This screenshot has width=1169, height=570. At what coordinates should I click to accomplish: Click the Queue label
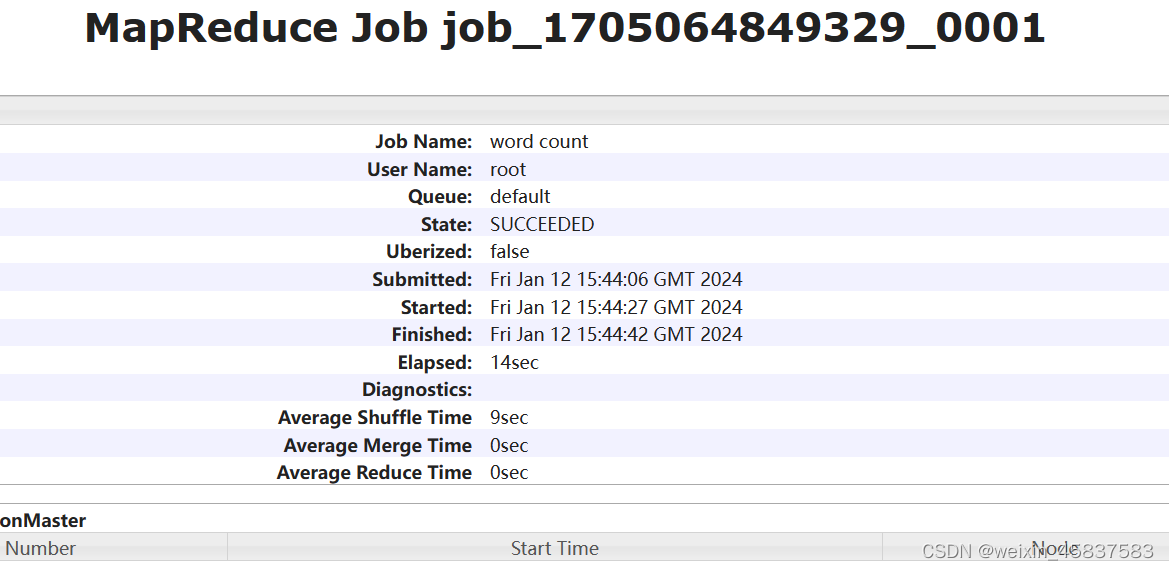pyautogui.click(x=440, y=197)
